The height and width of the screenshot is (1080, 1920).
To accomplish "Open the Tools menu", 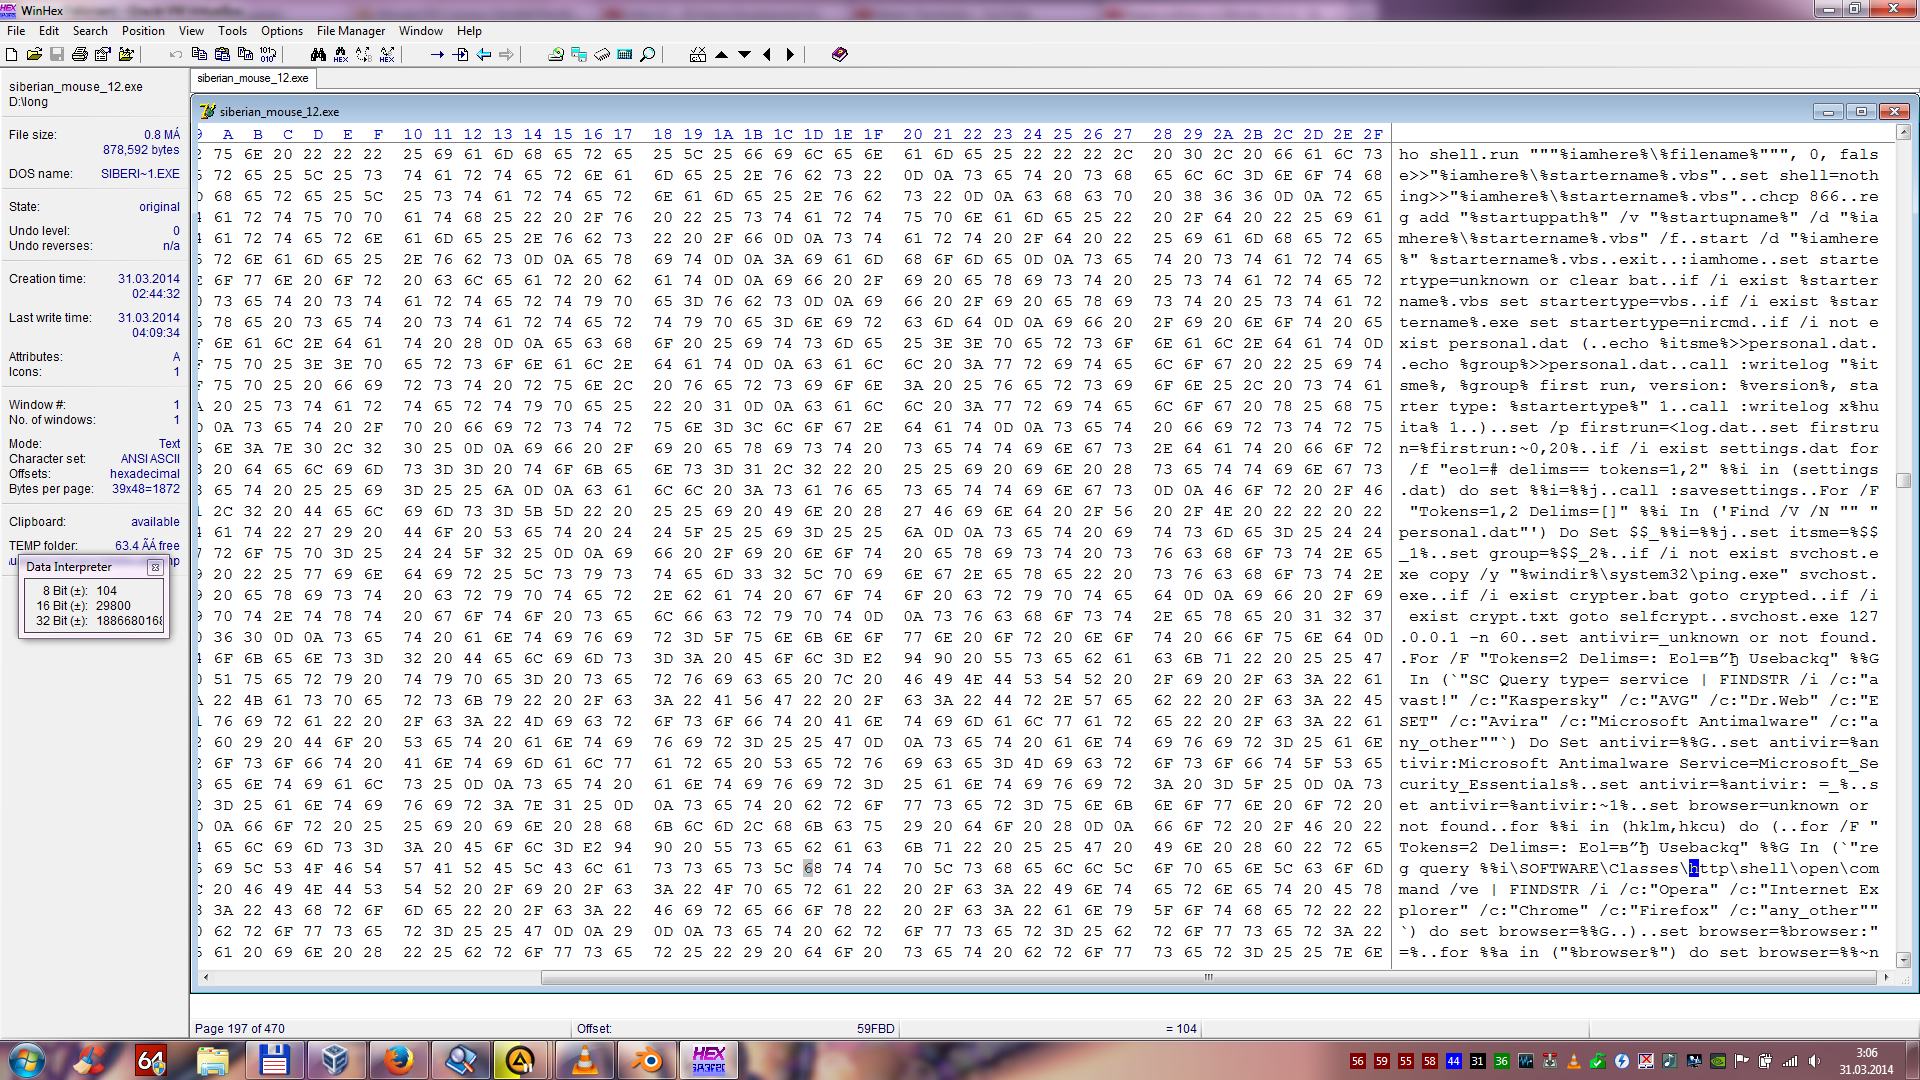I will [x=232, y=31].
